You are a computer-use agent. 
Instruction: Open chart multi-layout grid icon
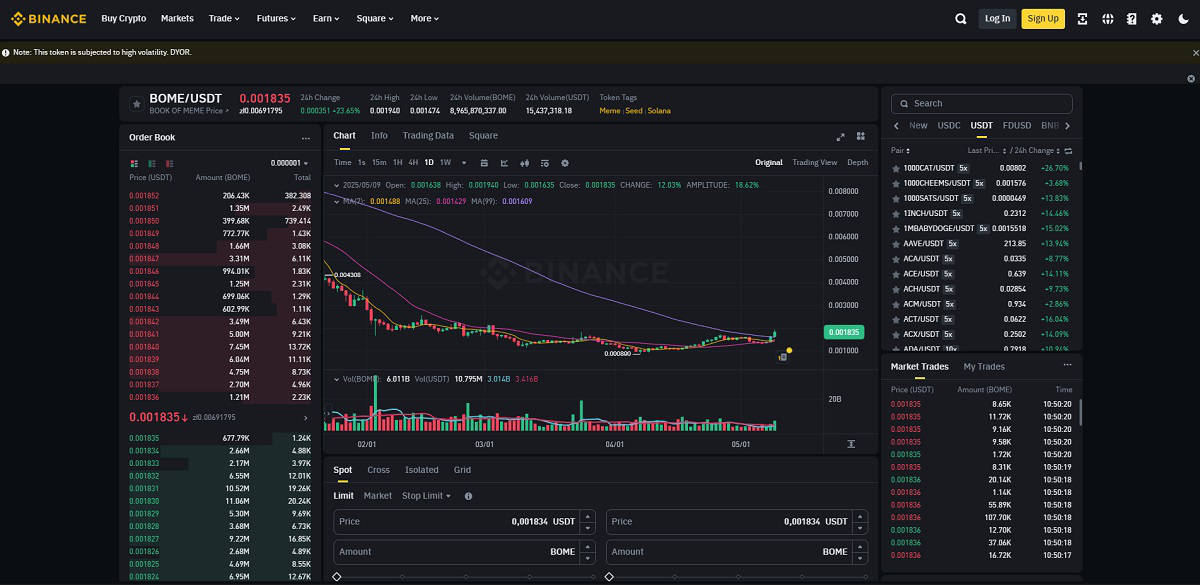tap(861, 136)
